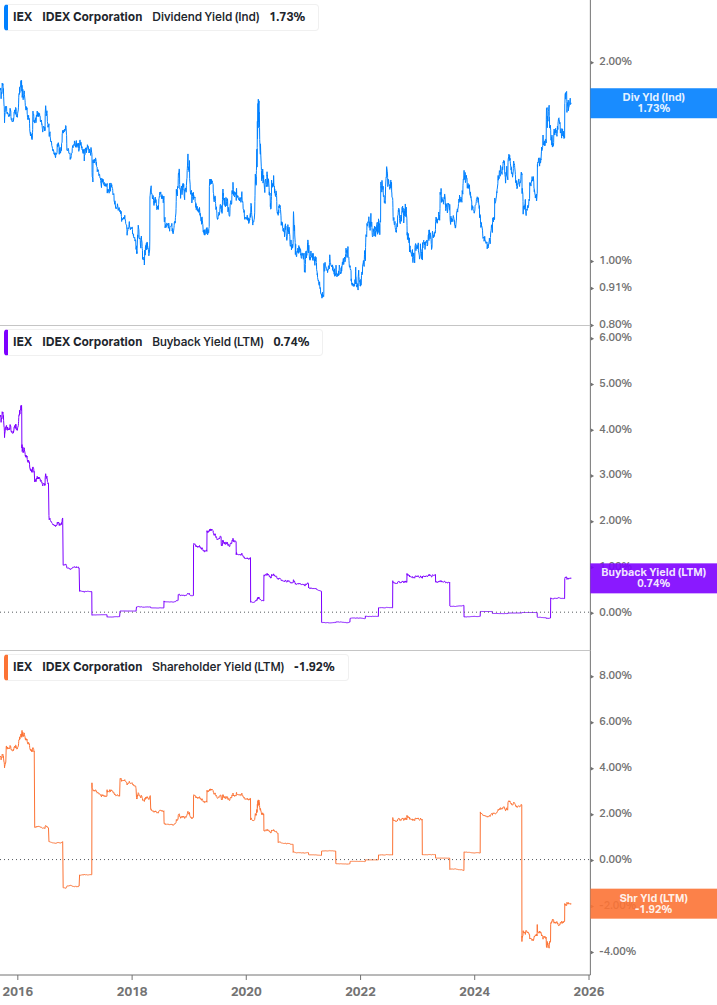The width and height of the screenshot is (717, 1005).
Task: Click IEX ticker in the shareholder yield legend
Action: click(x=22, y=667)
